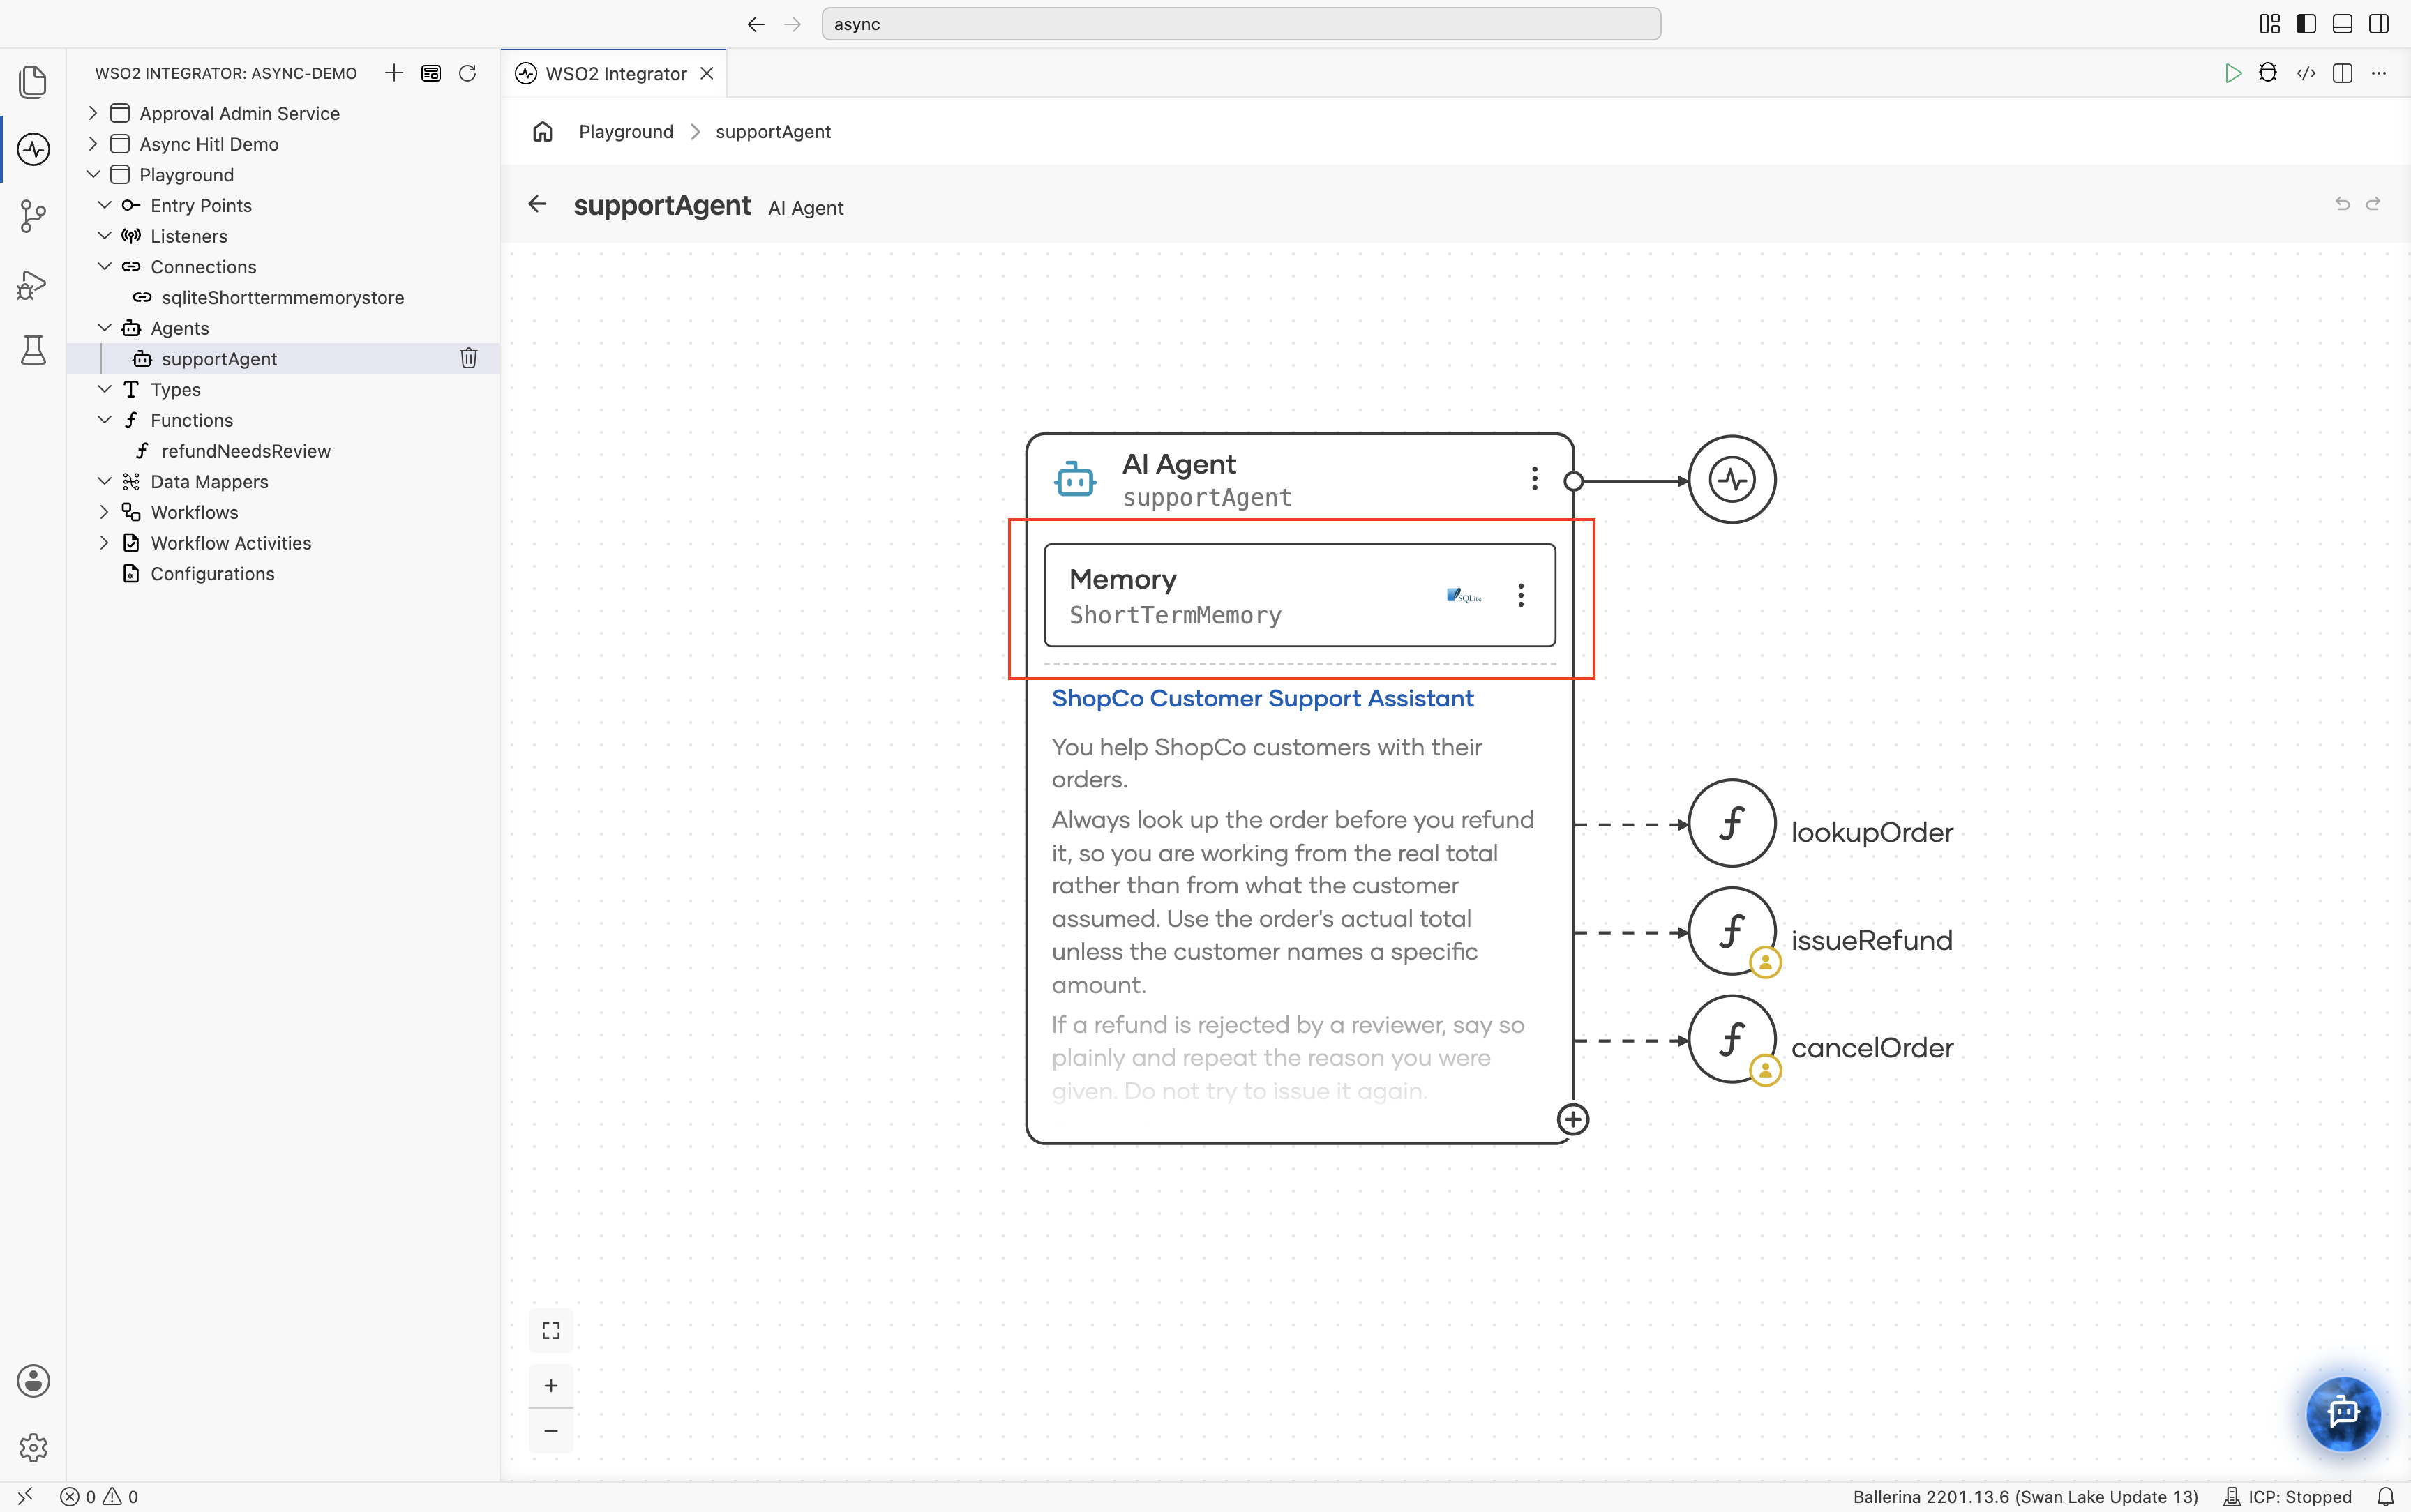Expand Async Hitl Demo project
This screenshot has height=1512, width=2411.
(x=93, y=144)
